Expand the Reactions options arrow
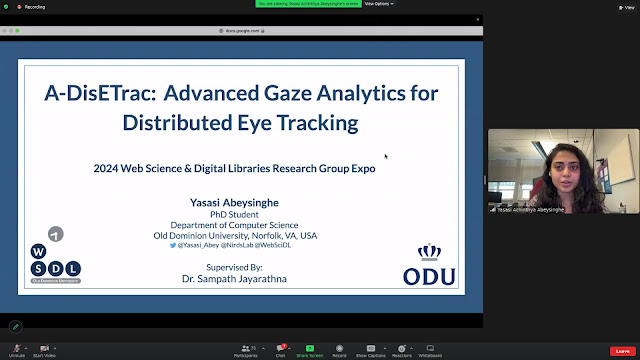Viewport: 640px width, 360px height. click(x=411, y=348)
